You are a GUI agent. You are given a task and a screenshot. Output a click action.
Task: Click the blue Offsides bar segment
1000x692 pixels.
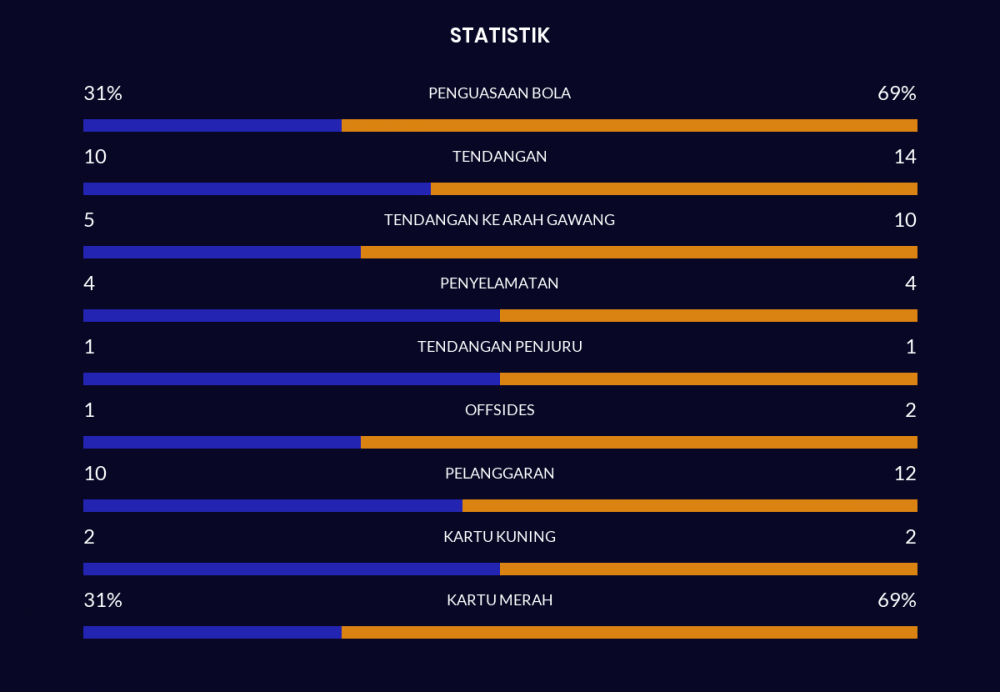coord(222,442)
